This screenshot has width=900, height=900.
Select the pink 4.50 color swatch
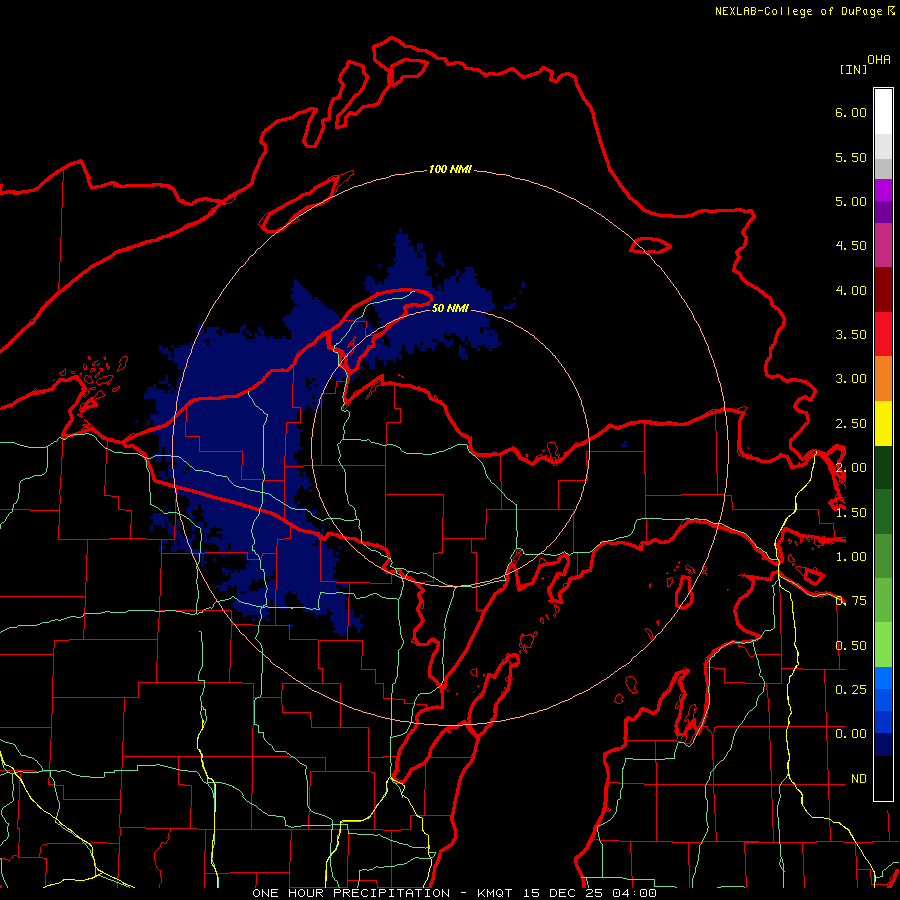click(x=883, y=245)
